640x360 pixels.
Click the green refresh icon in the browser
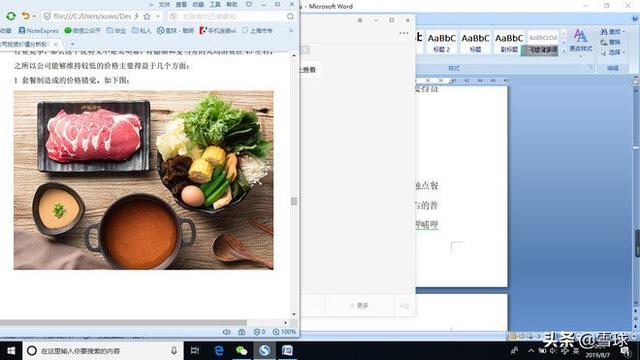click(11, 16)
